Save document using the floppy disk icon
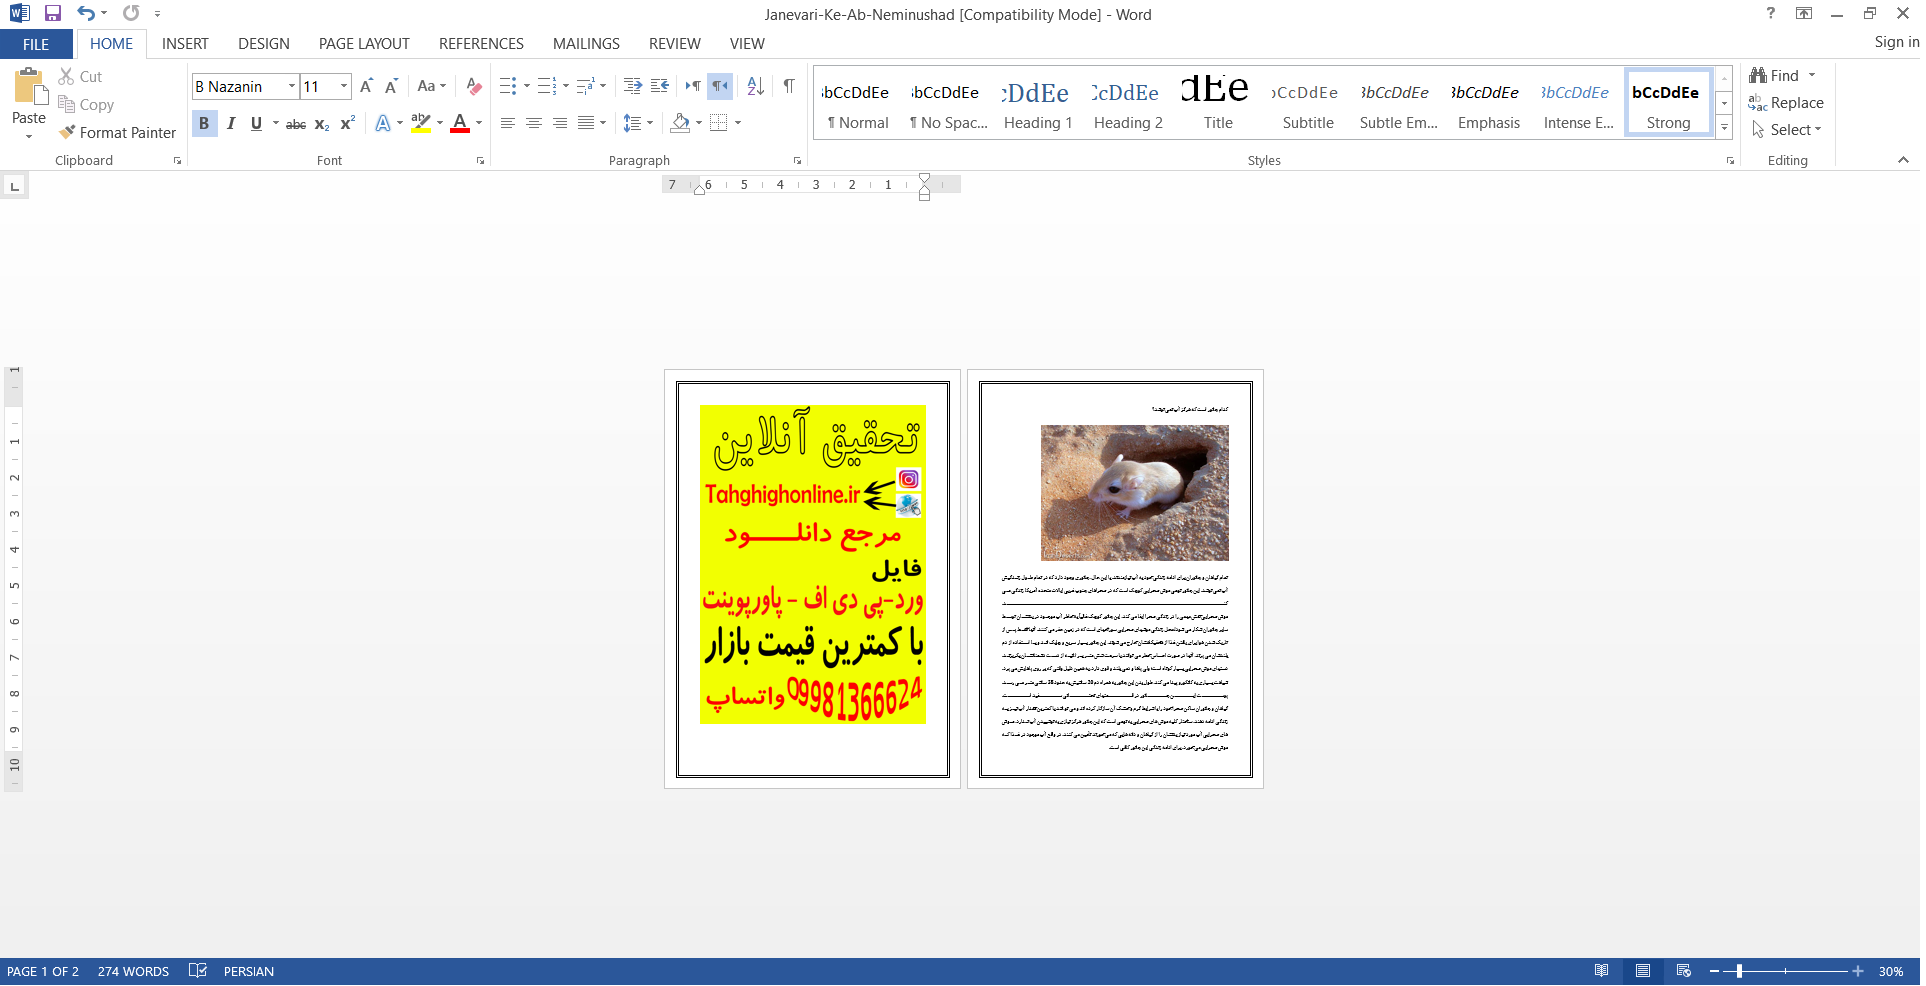The image size is (1926, 986). pos(53,13)
